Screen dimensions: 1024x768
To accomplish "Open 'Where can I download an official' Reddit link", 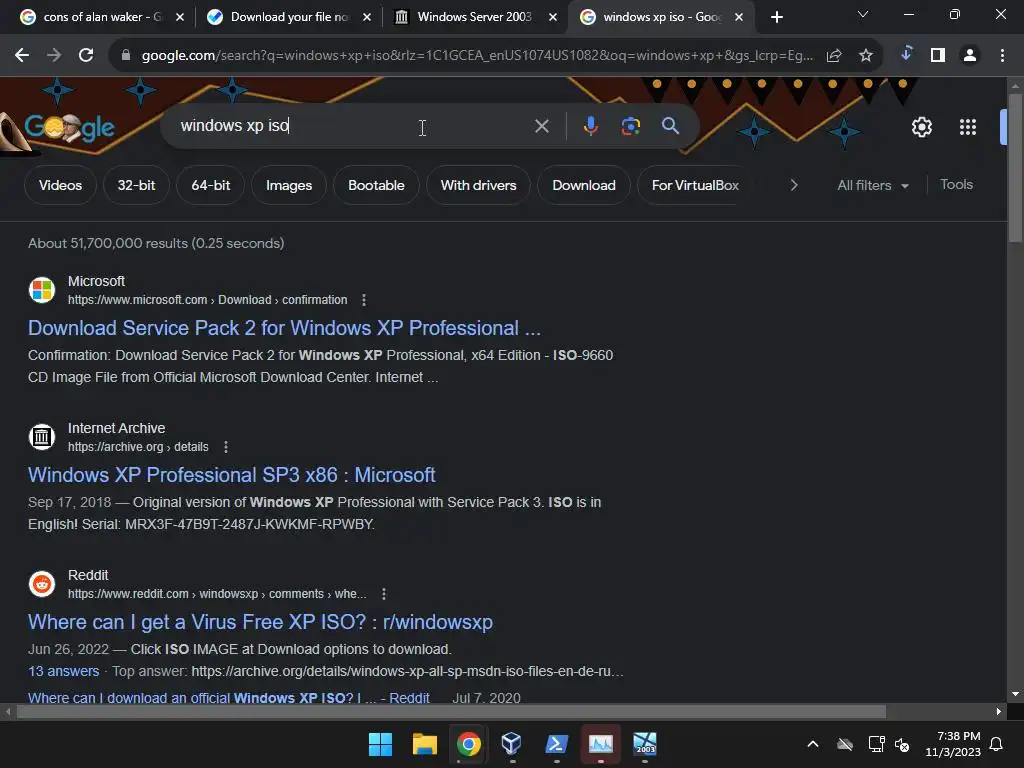I will [229, 697].
